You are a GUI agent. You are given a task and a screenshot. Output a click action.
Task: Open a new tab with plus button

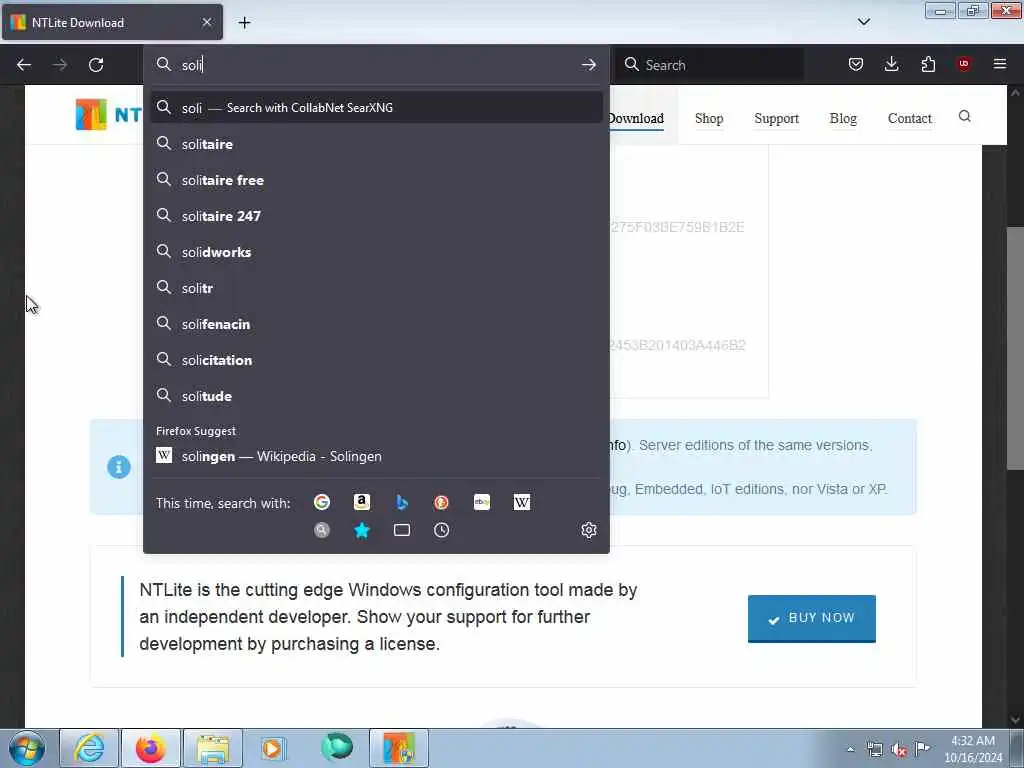pyautogui.click(x=244, y=23)
